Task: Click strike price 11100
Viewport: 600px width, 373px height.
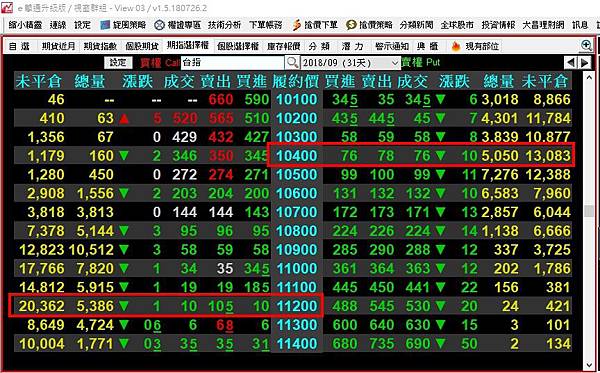Action: coord(297,287)
